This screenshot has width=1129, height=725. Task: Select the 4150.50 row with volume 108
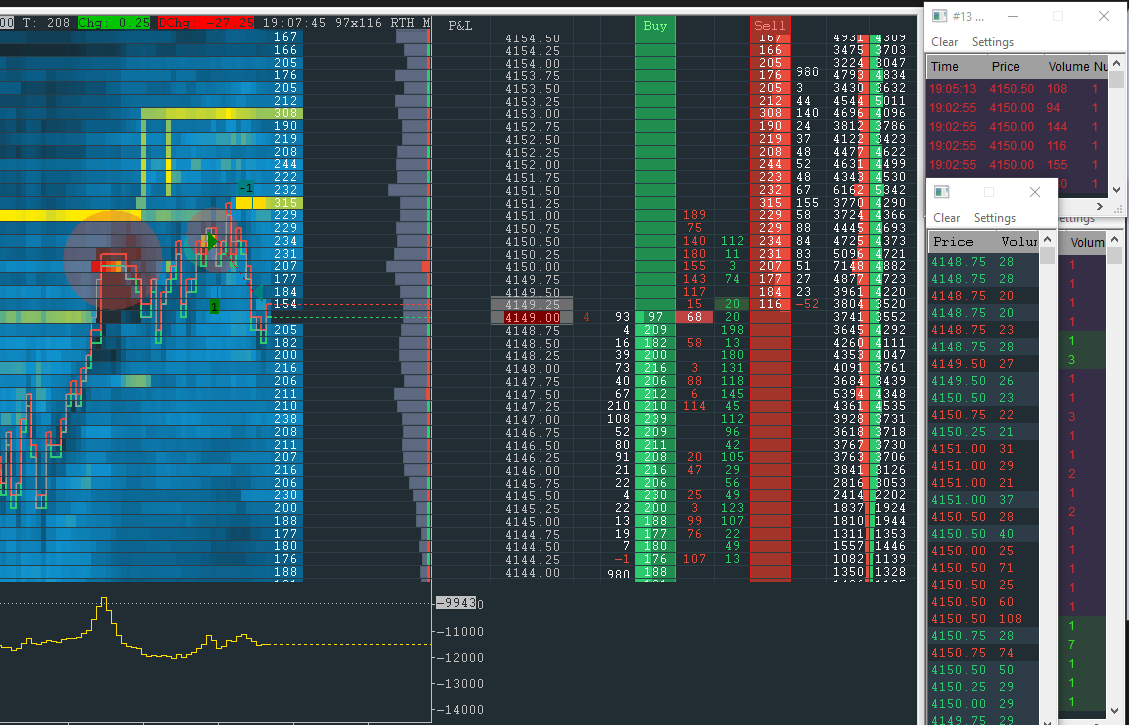coord(984,618)
